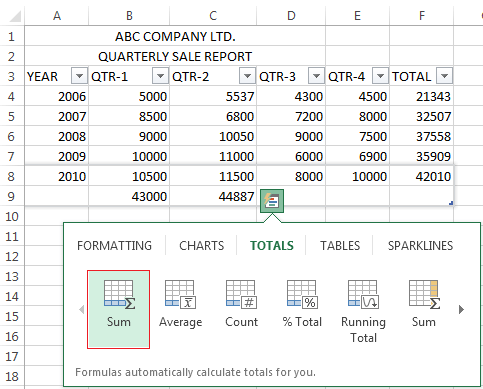Image resolution: width=483 pixels, height=389 pixels.
Task: Open the QTR-4 filter dropdown
Action: (x=380, y=76)
